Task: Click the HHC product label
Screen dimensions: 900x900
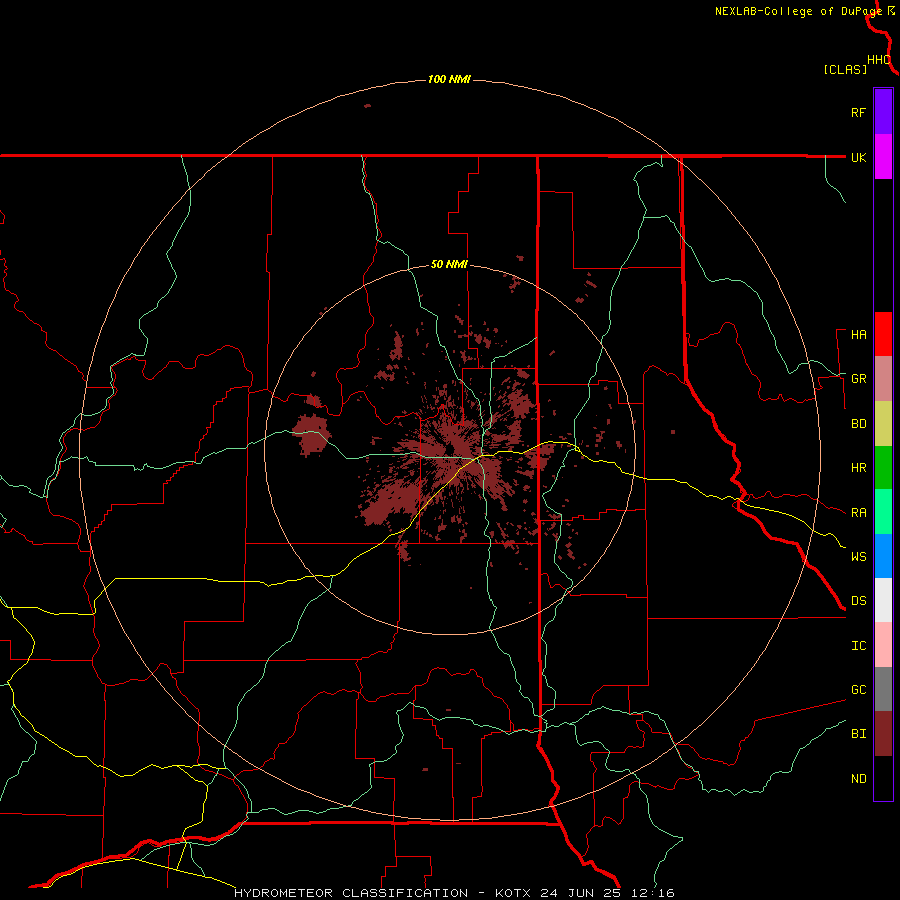Action: pyautogui.click(x=878, y=60)
